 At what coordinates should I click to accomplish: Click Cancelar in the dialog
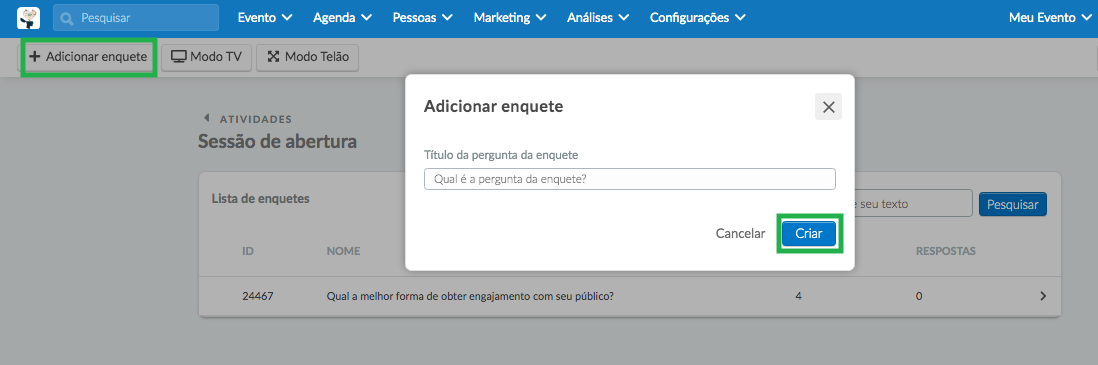[740, 234]
